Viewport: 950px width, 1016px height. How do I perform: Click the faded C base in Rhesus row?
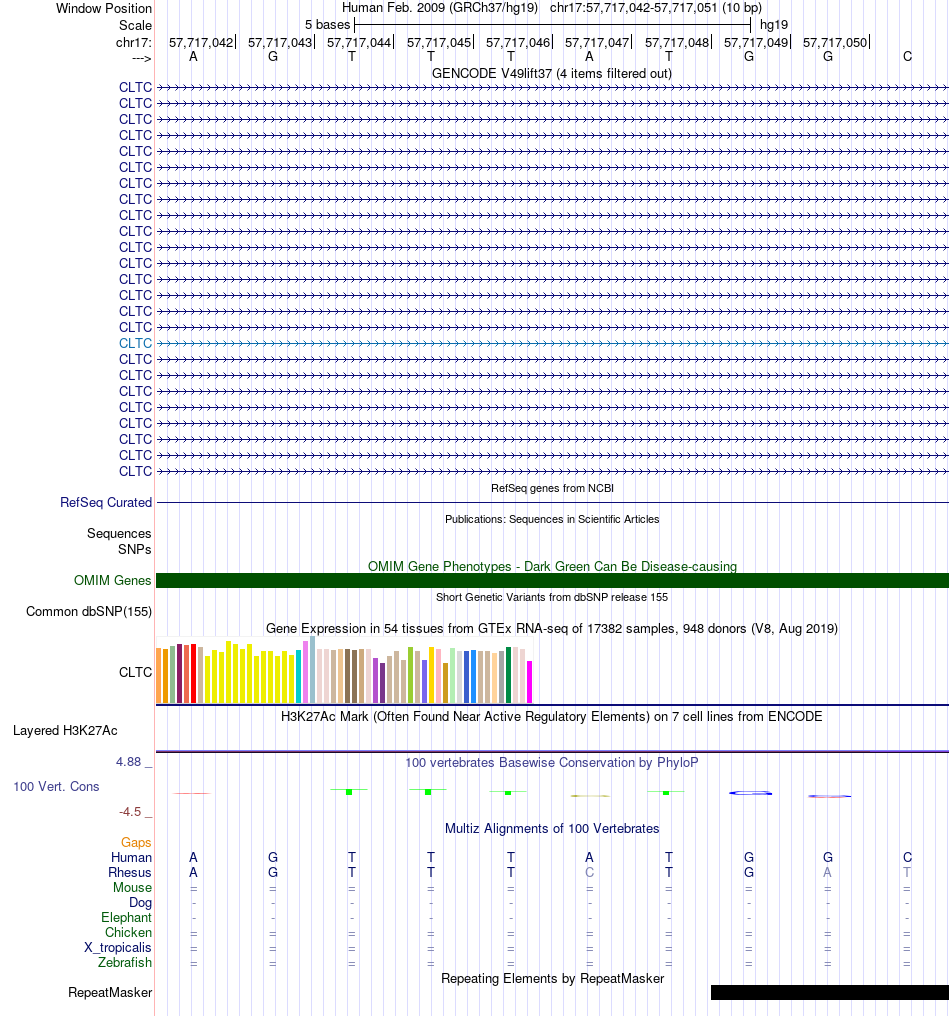point(589,872)
